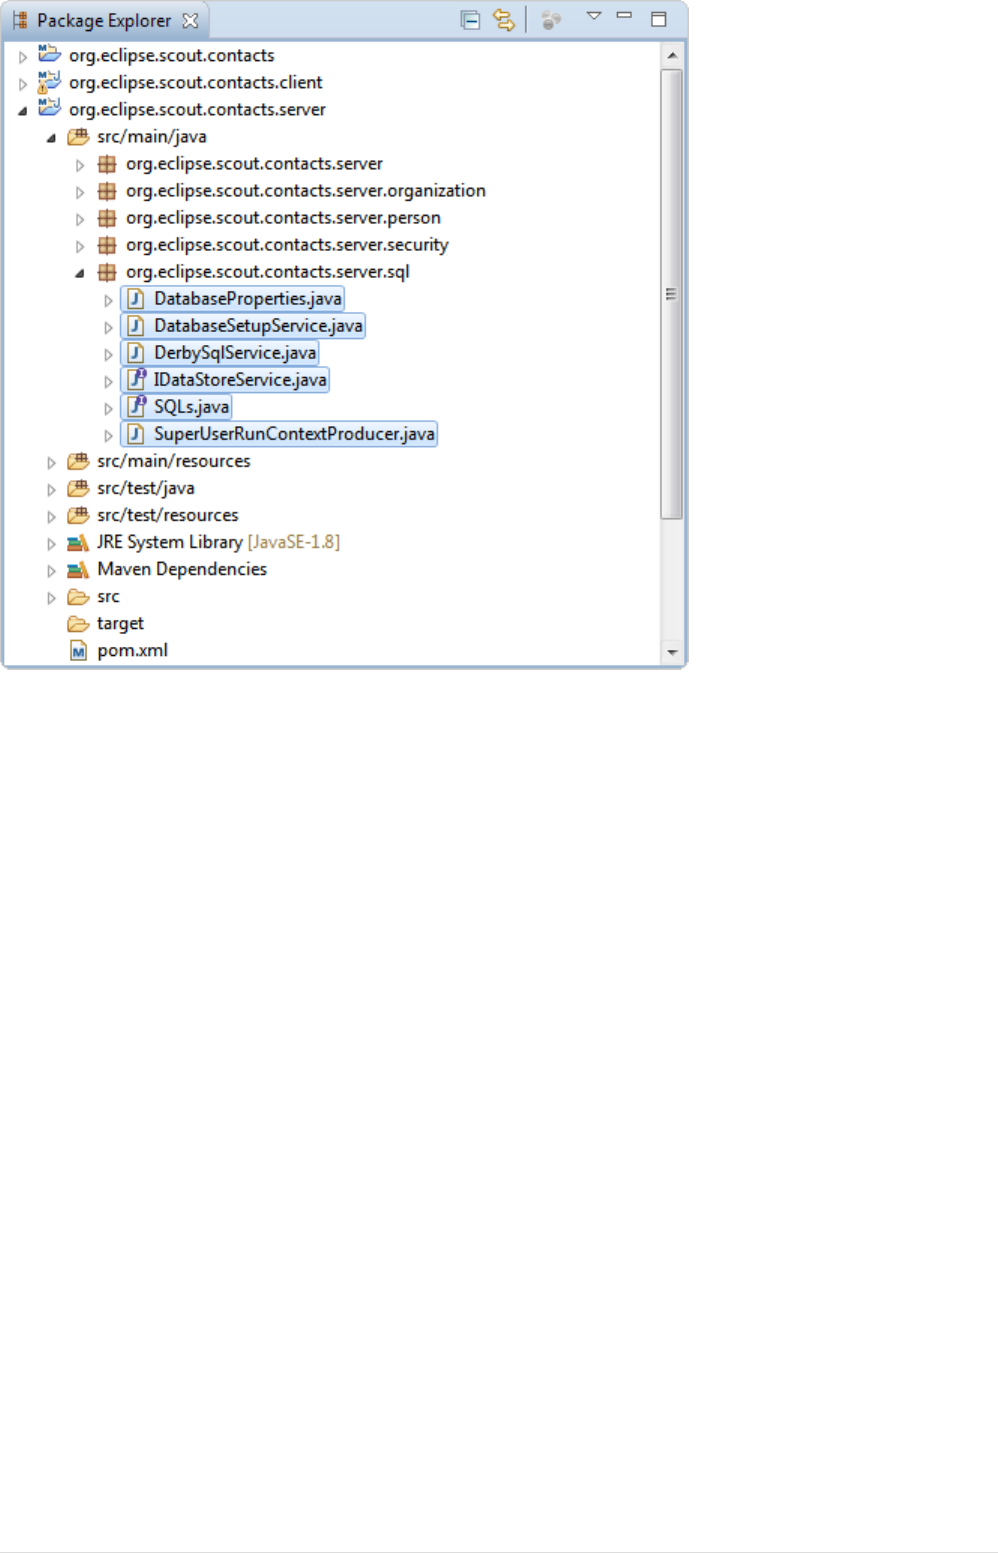
Task: Expand Maven Dependencies node
Action: pyautogui.click(x=51, y=570)
